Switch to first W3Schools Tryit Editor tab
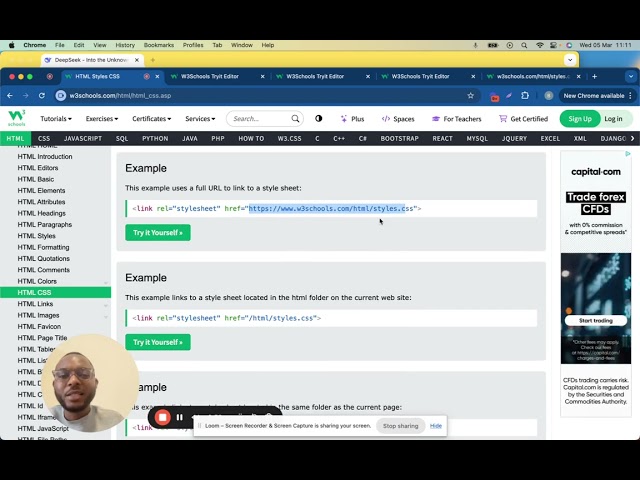Image resolution: width=640 pixels, height=480 pixels. tap(217, 76)
